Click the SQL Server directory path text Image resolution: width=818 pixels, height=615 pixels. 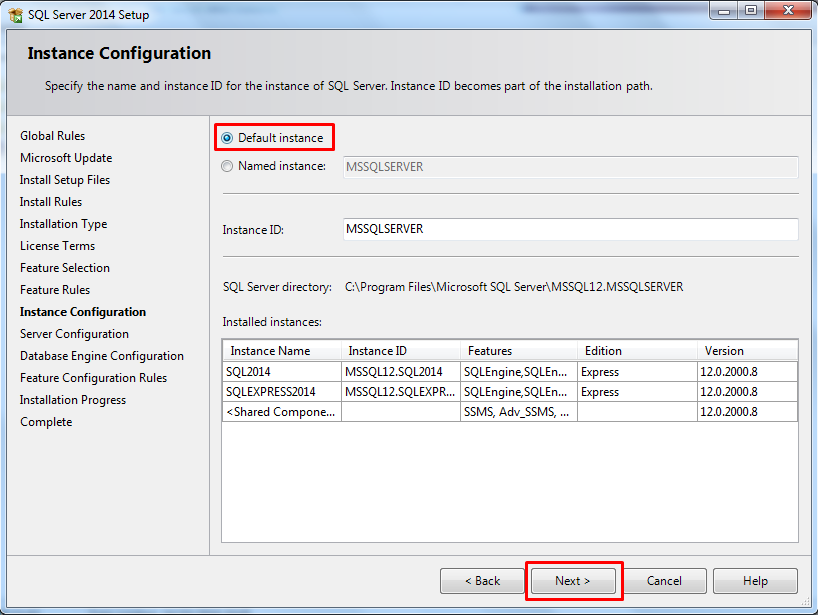[514, 287]
